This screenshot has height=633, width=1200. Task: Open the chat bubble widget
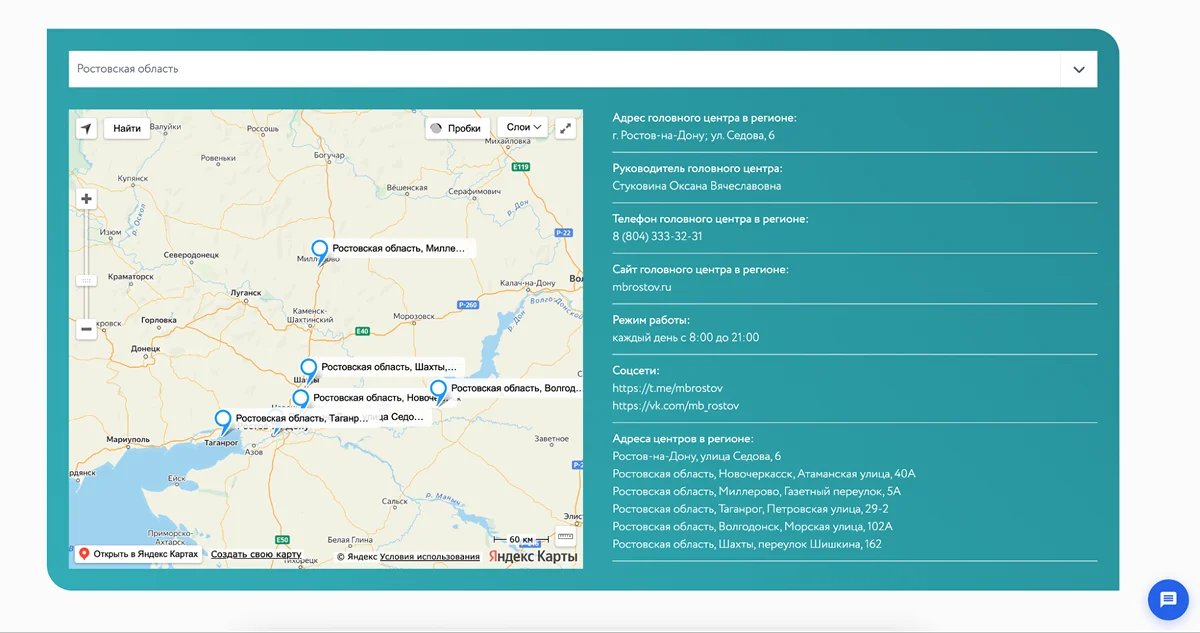click(x=1168, y=600)
